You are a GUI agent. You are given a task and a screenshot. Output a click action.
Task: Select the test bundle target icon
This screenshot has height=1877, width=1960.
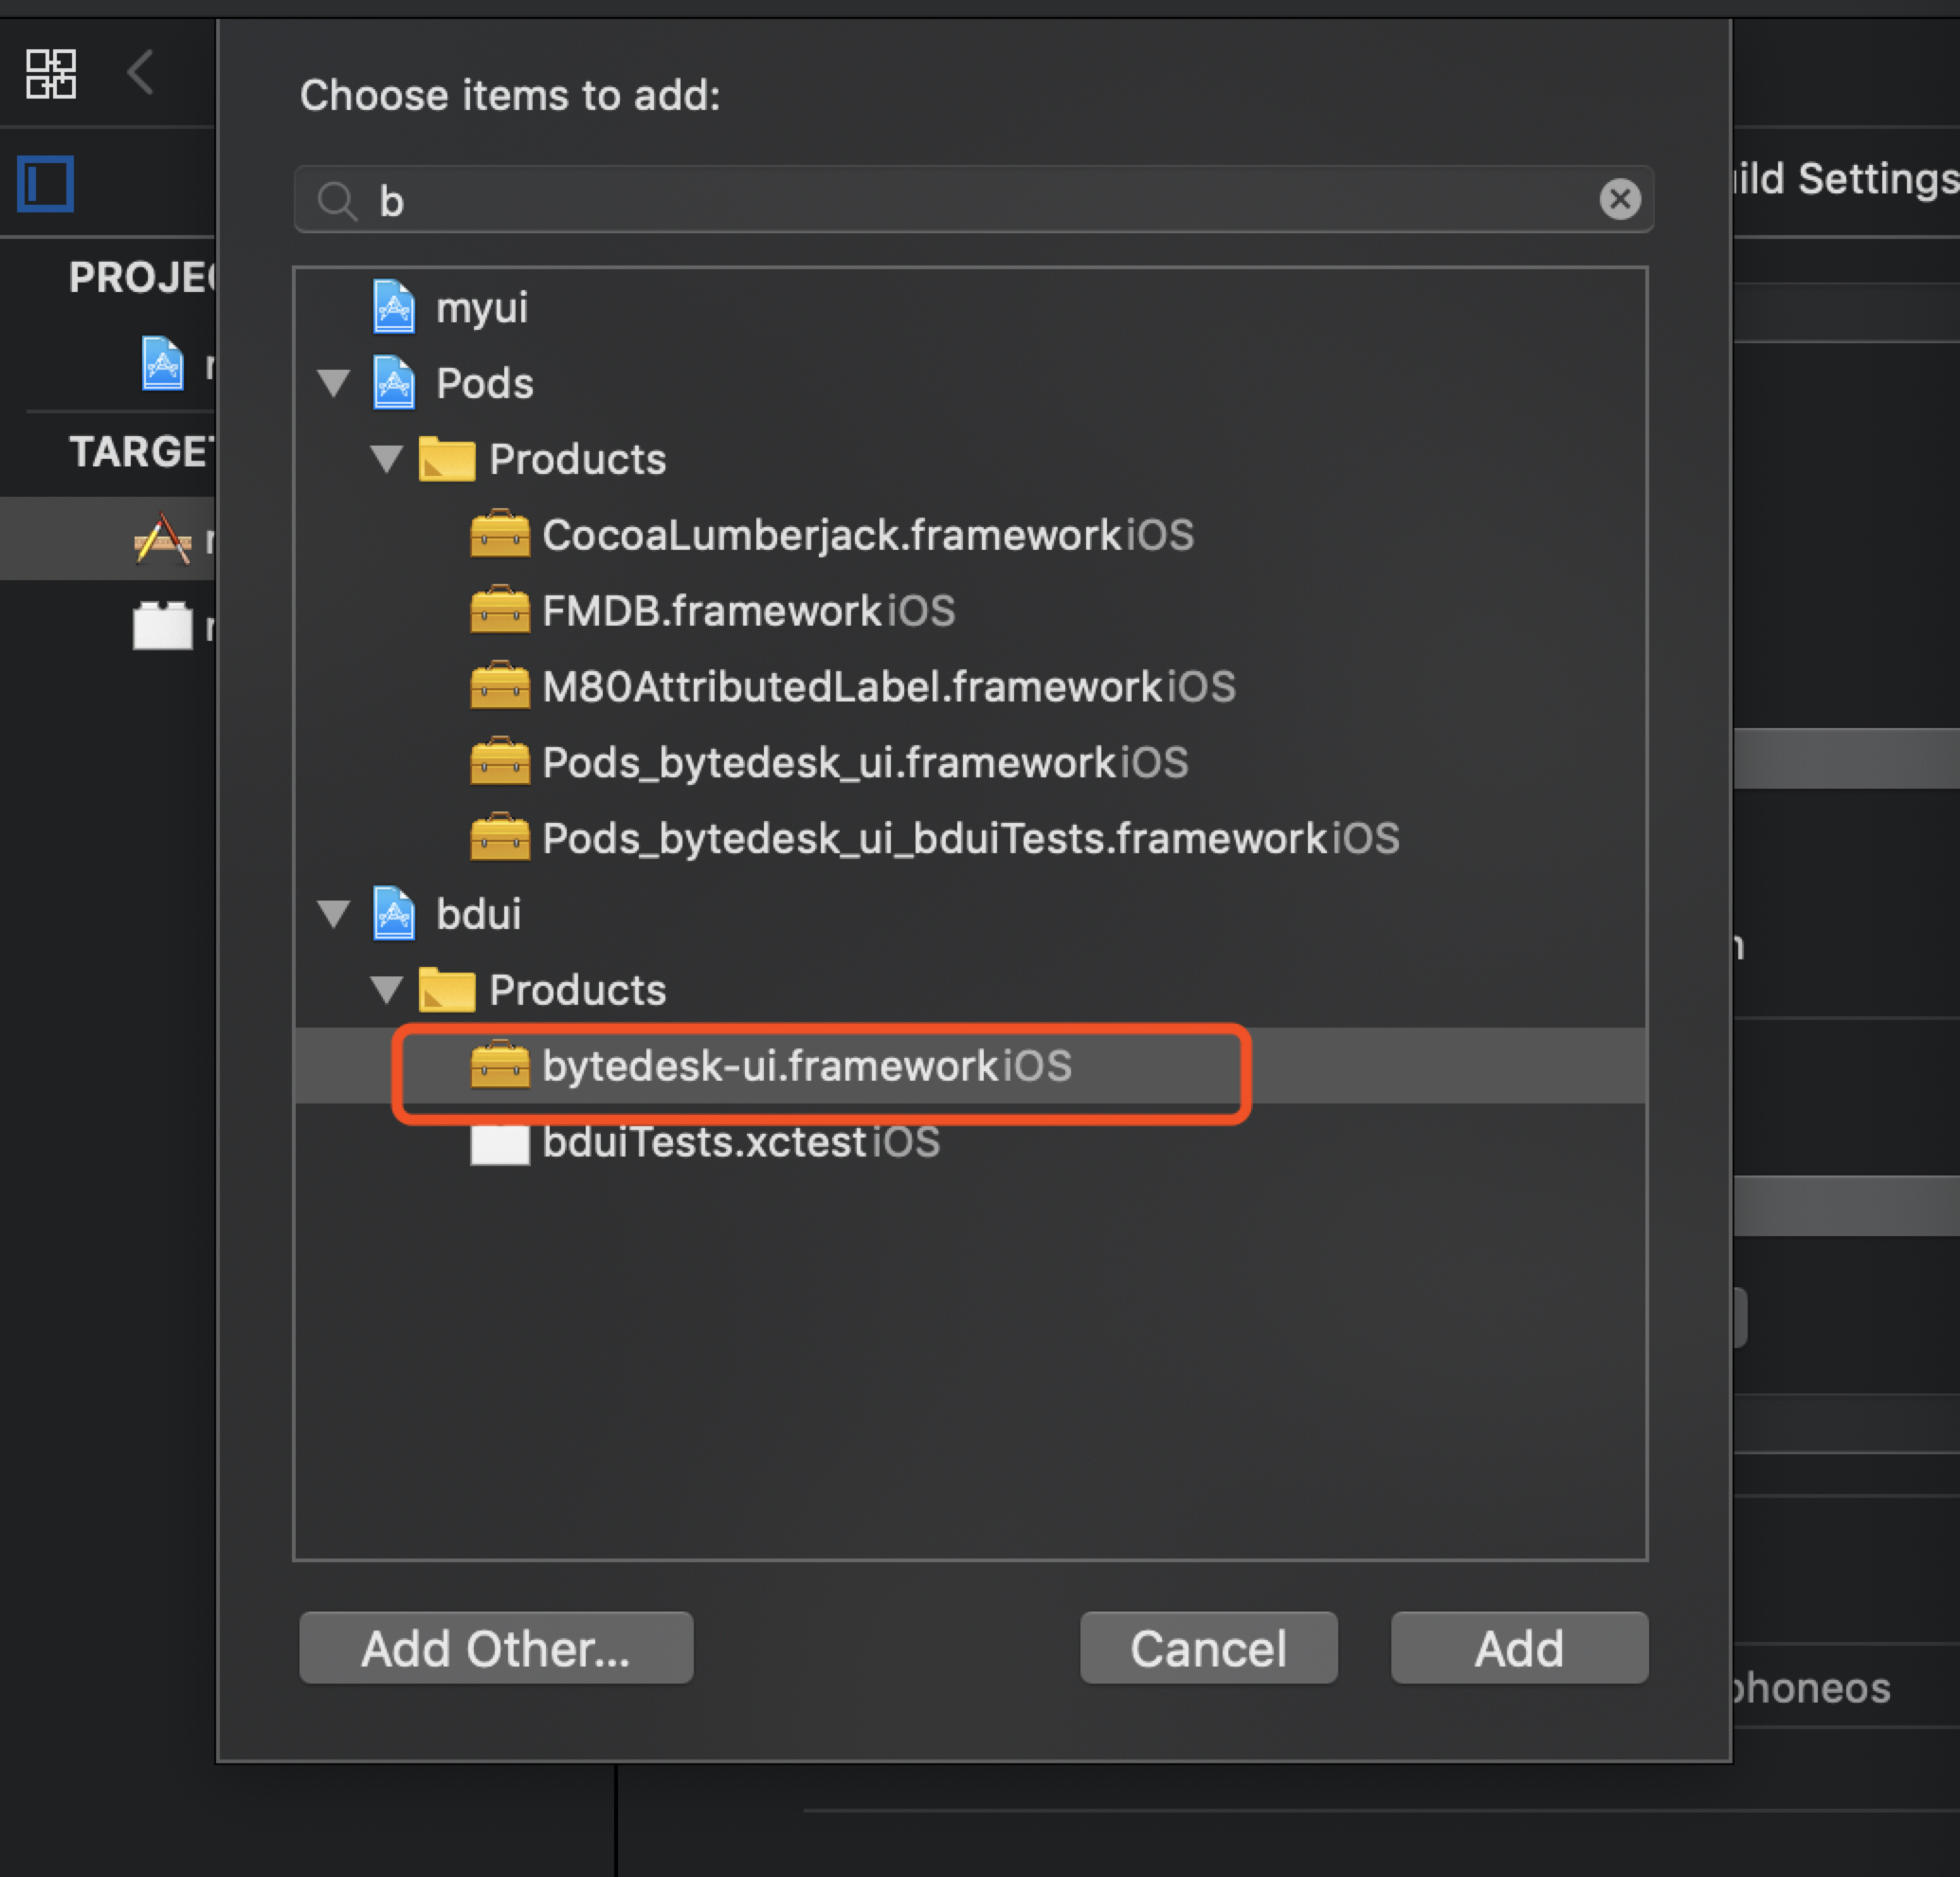click(162, 626)
